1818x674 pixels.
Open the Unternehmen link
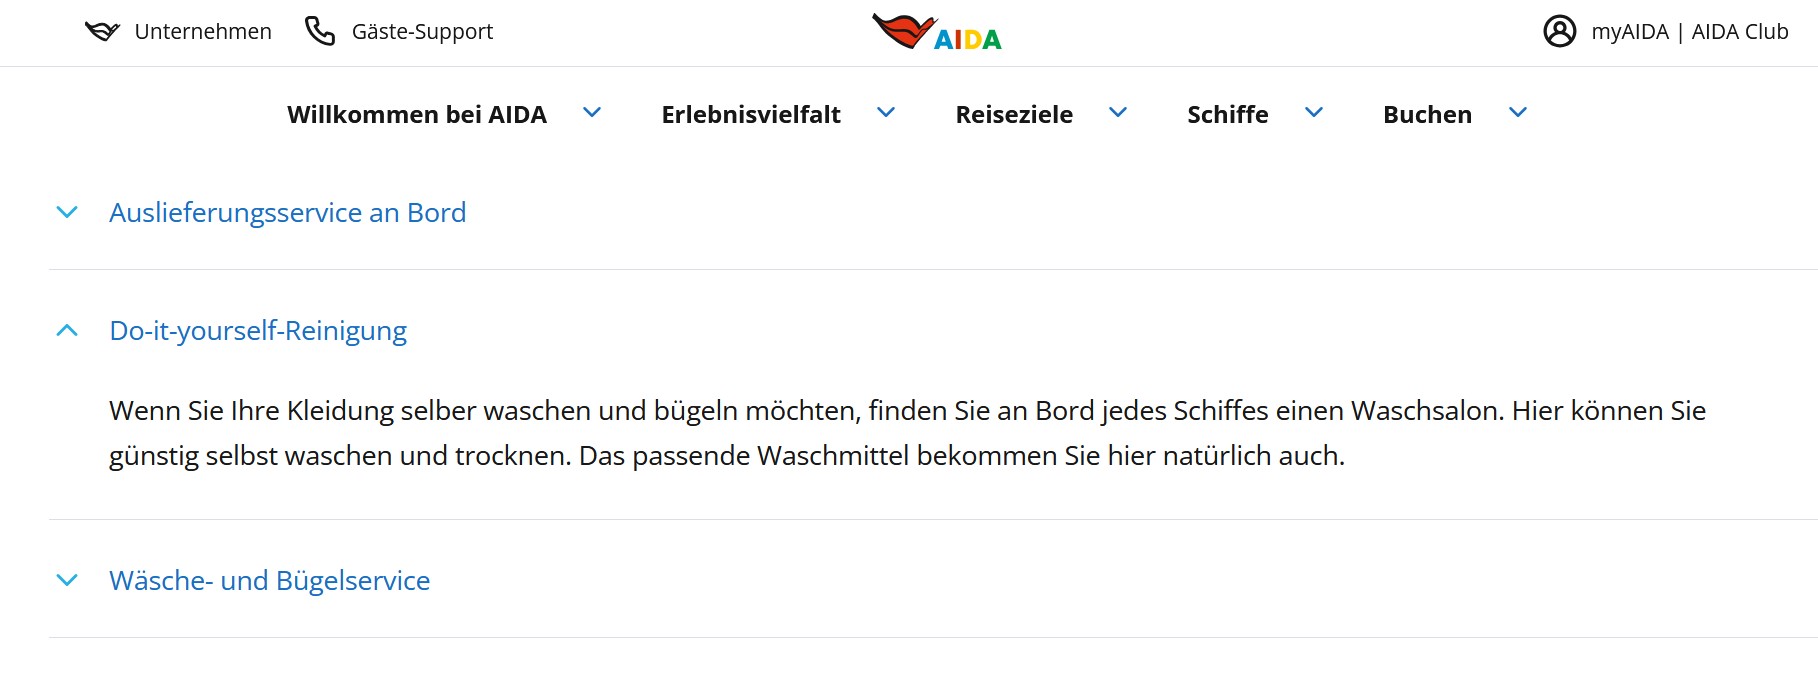click(x=203, y=32)
